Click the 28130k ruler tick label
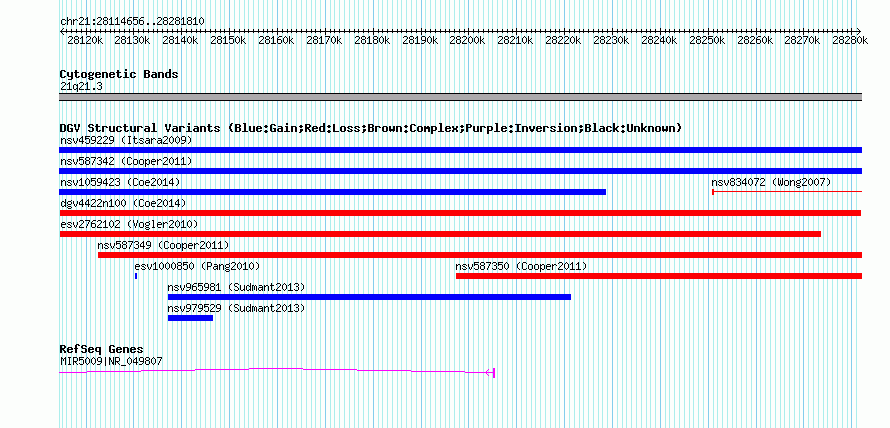890x428 pixels. 132,40
